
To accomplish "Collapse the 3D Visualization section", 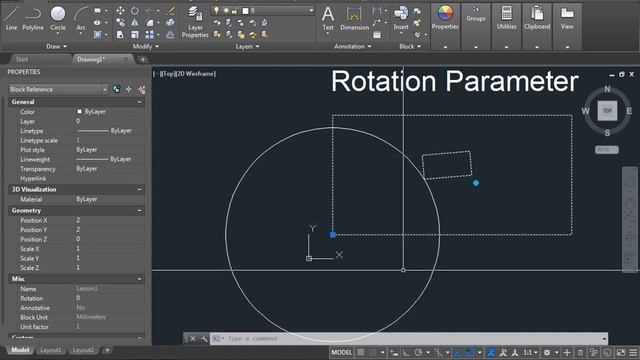I will point(140,189).
